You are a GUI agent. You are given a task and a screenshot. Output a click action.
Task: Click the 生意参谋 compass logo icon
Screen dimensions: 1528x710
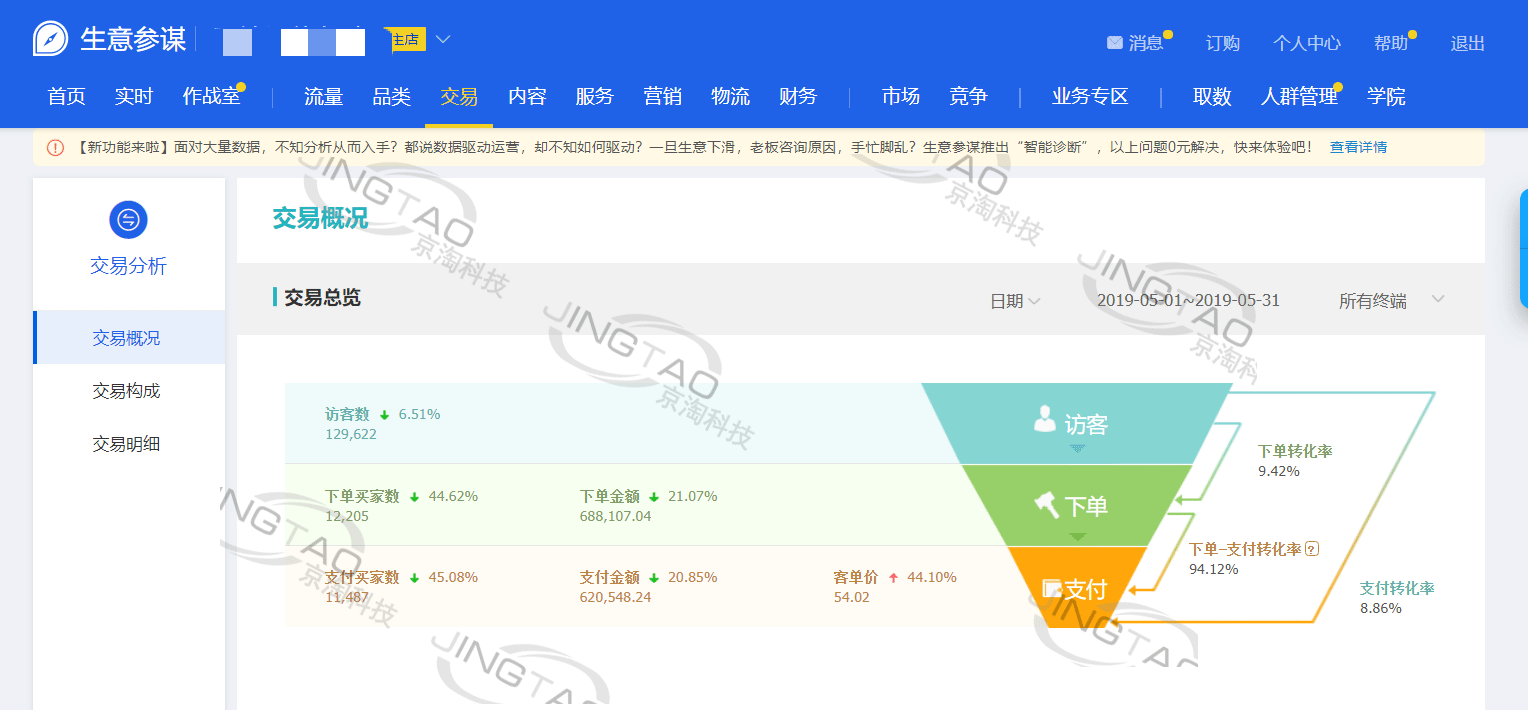[51, 39]
